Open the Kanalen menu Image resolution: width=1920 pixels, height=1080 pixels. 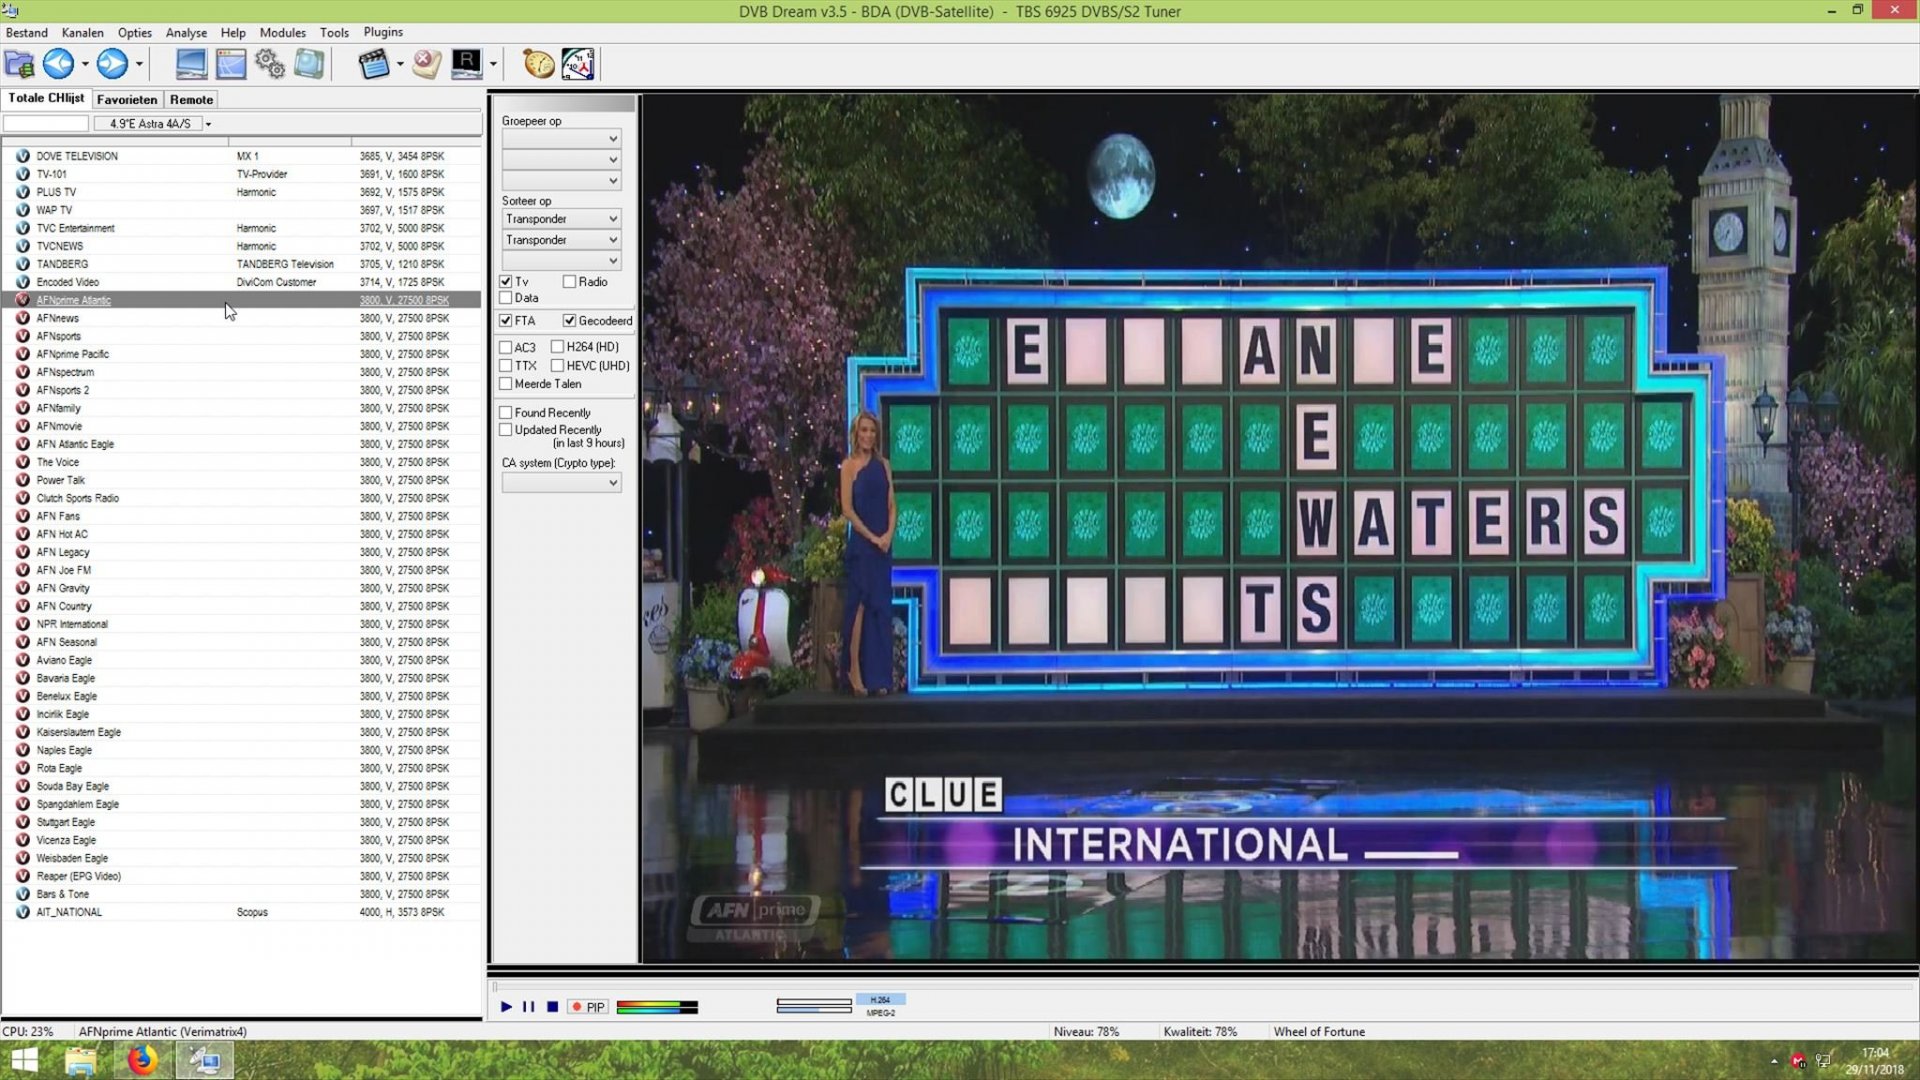(82, 32)
